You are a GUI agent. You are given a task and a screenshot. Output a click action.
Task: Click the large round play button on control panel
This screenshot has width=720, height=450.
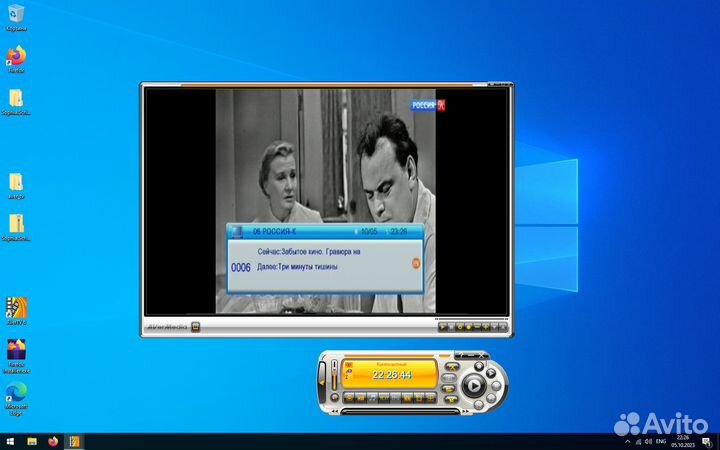pyautogui.click(x=474, y=385)
